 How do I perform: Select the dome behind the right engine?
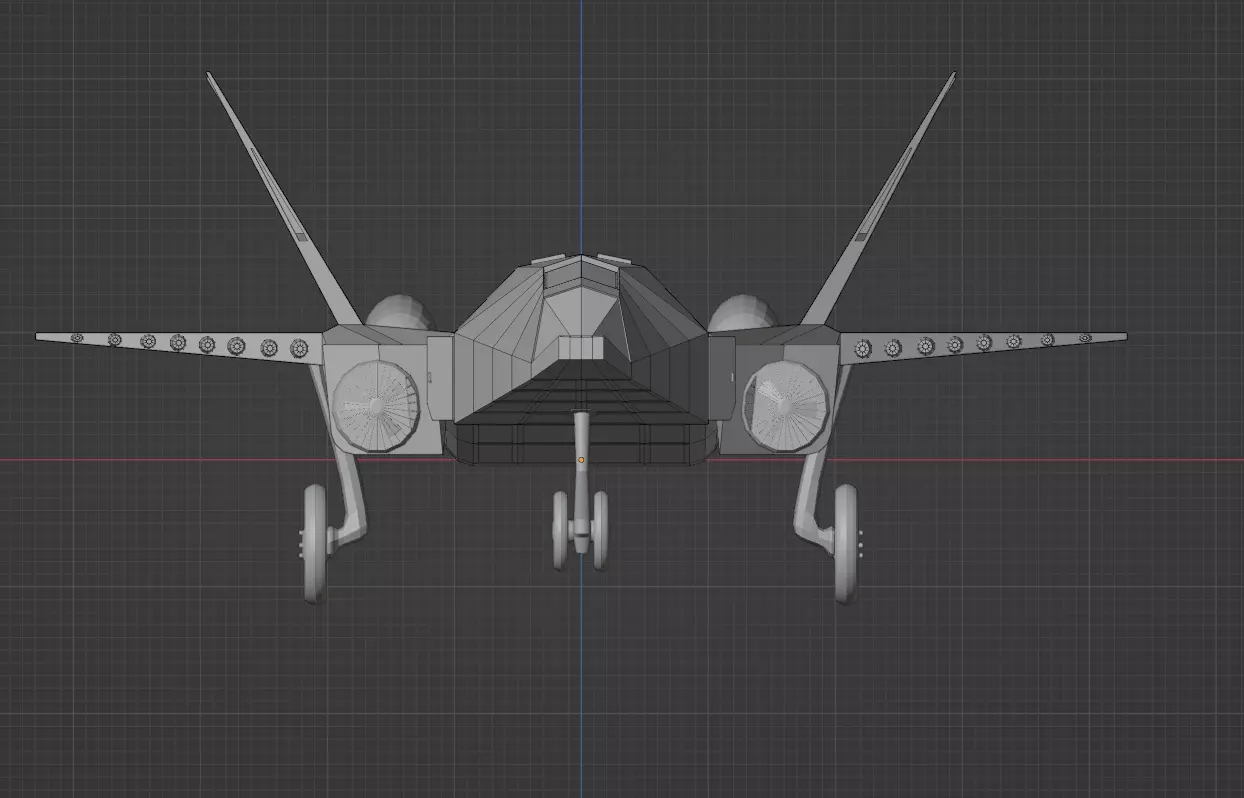coord(743,313)
